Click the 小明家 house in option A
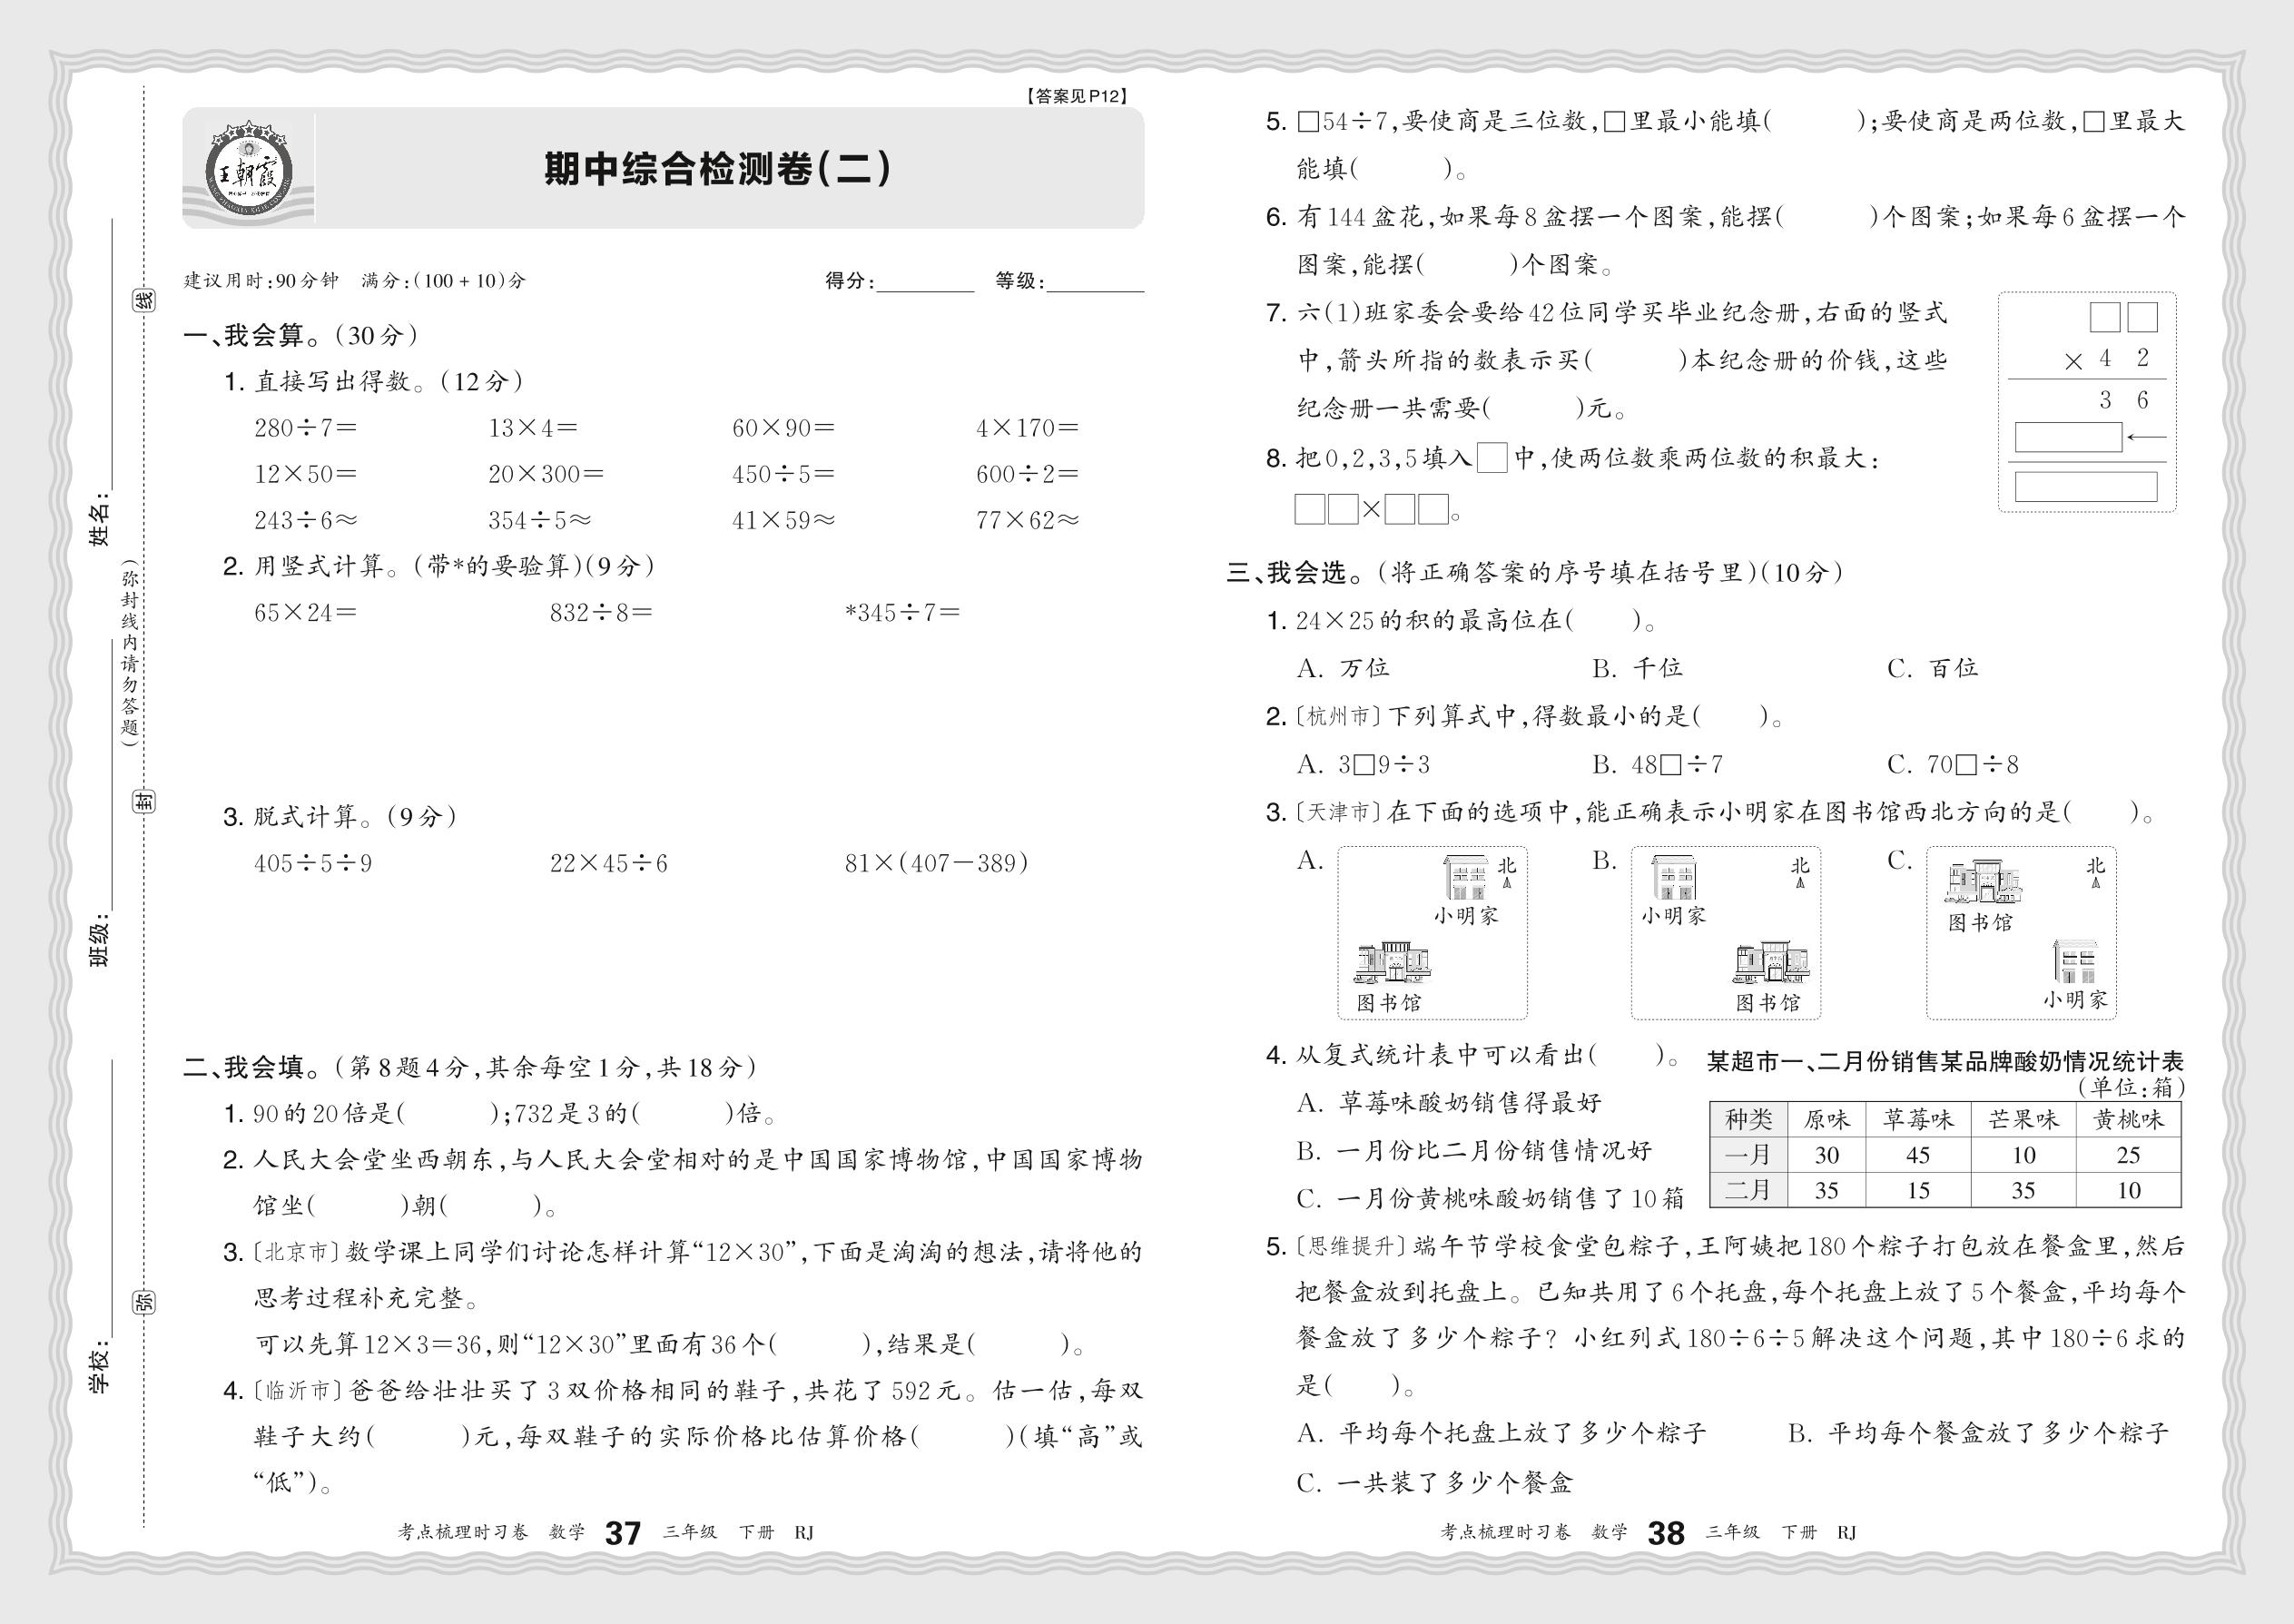2294x1624 pixels. 1466,877
